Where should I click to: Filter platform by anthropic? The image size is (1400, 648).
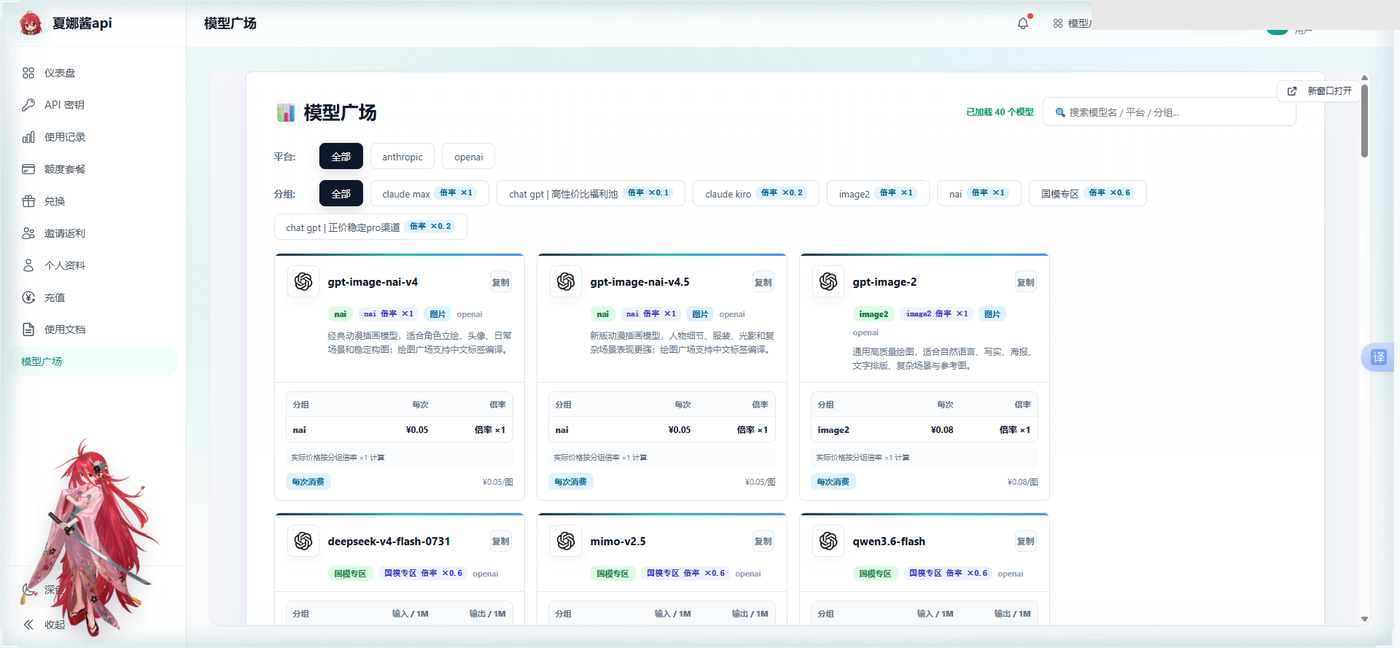[402, 156]
